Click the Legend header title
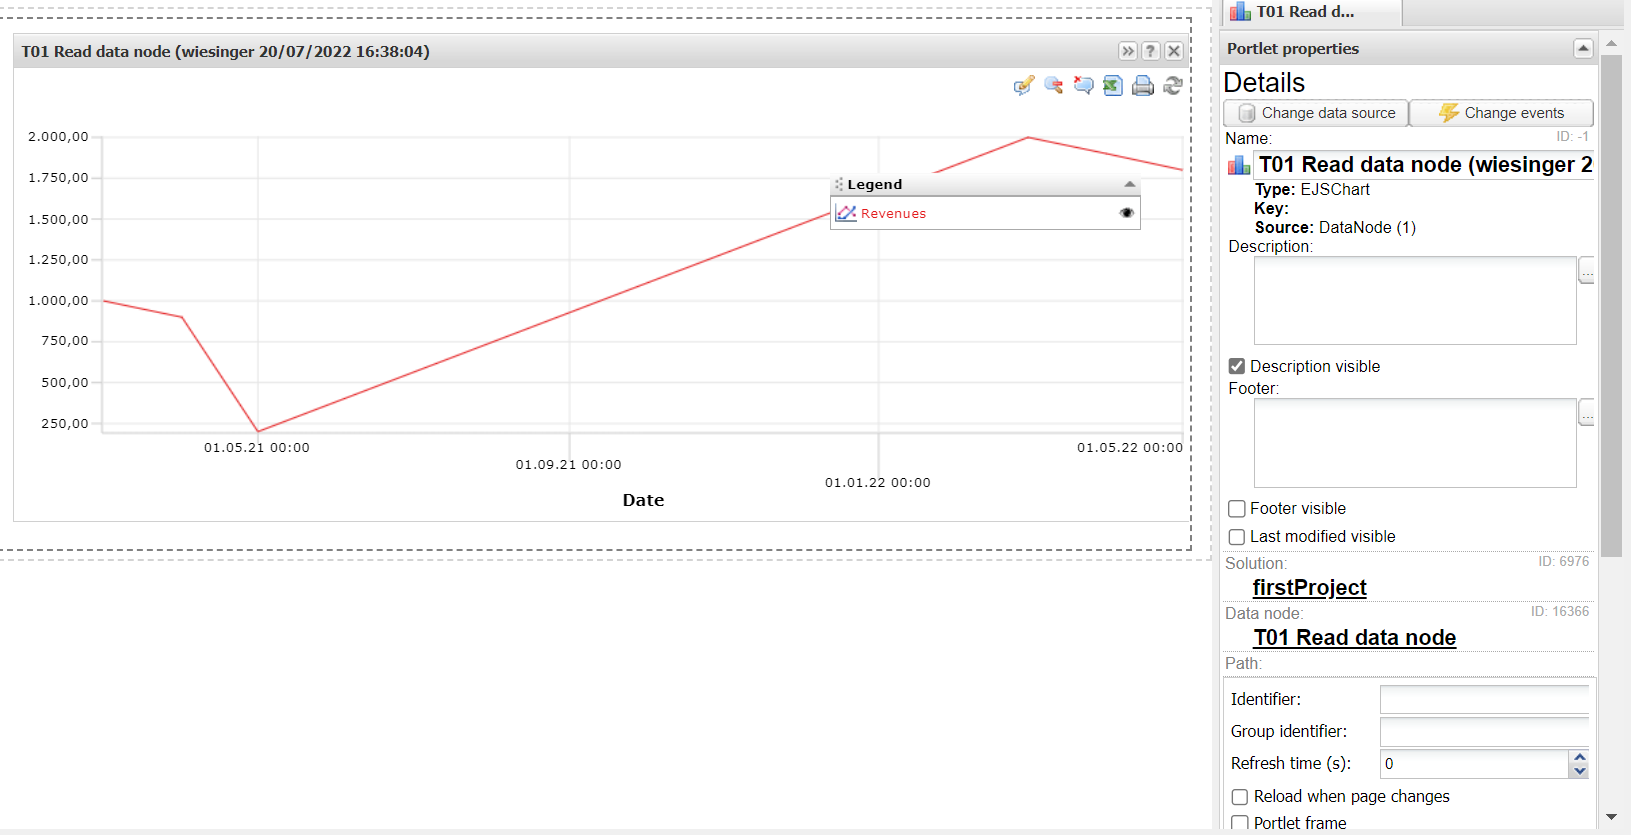Screen dimensions: 1631x835 tap(875, 185)
